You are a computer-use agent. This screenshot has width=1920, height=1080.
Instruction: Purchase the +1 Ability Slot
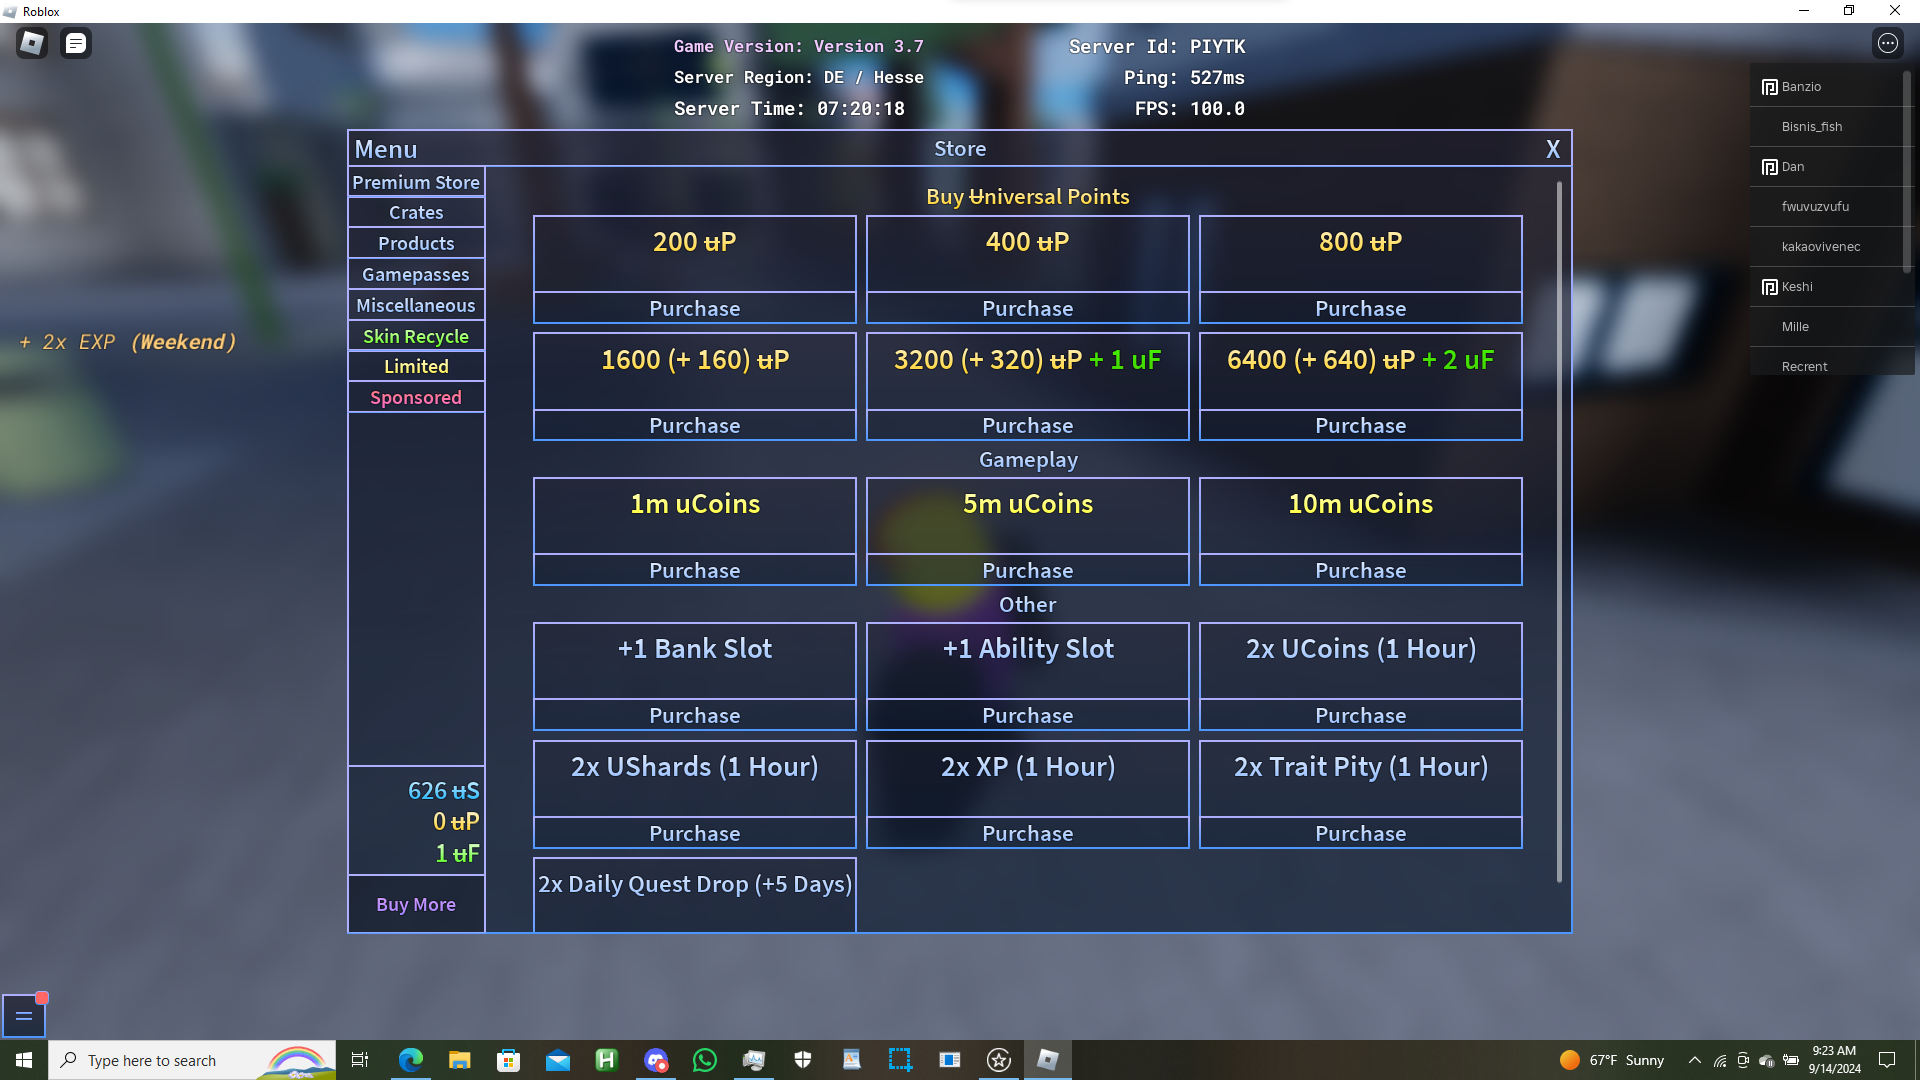(1027, 715)
